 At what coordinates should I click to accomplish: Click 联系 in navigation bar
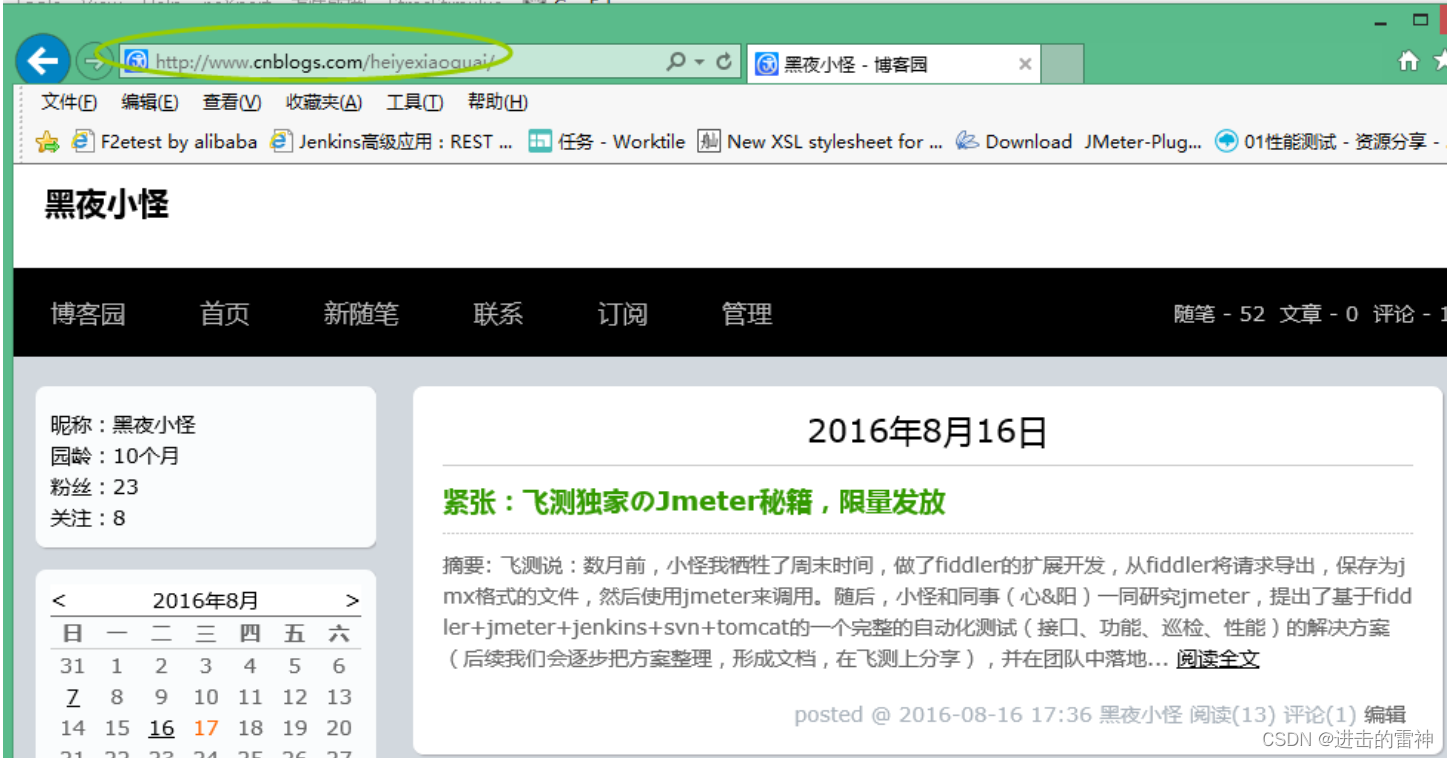pyautogui.click(x=498, y=314)
